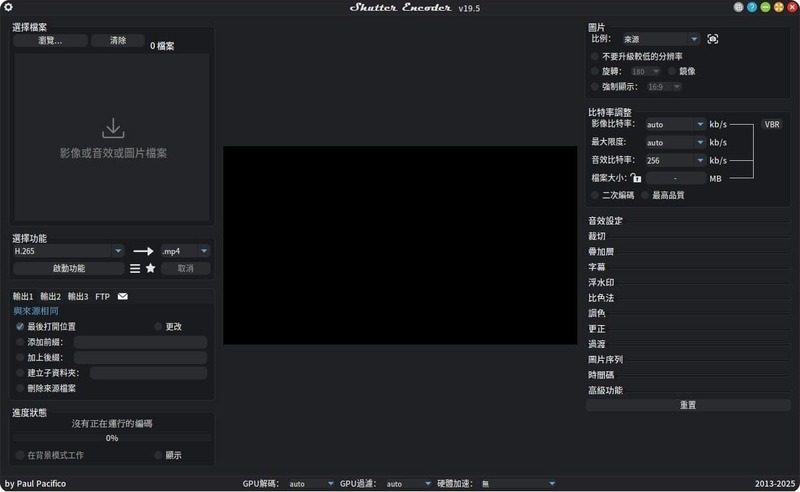Expand the 裁切 section
800x492 pixels.
click(x=597, y=236)
